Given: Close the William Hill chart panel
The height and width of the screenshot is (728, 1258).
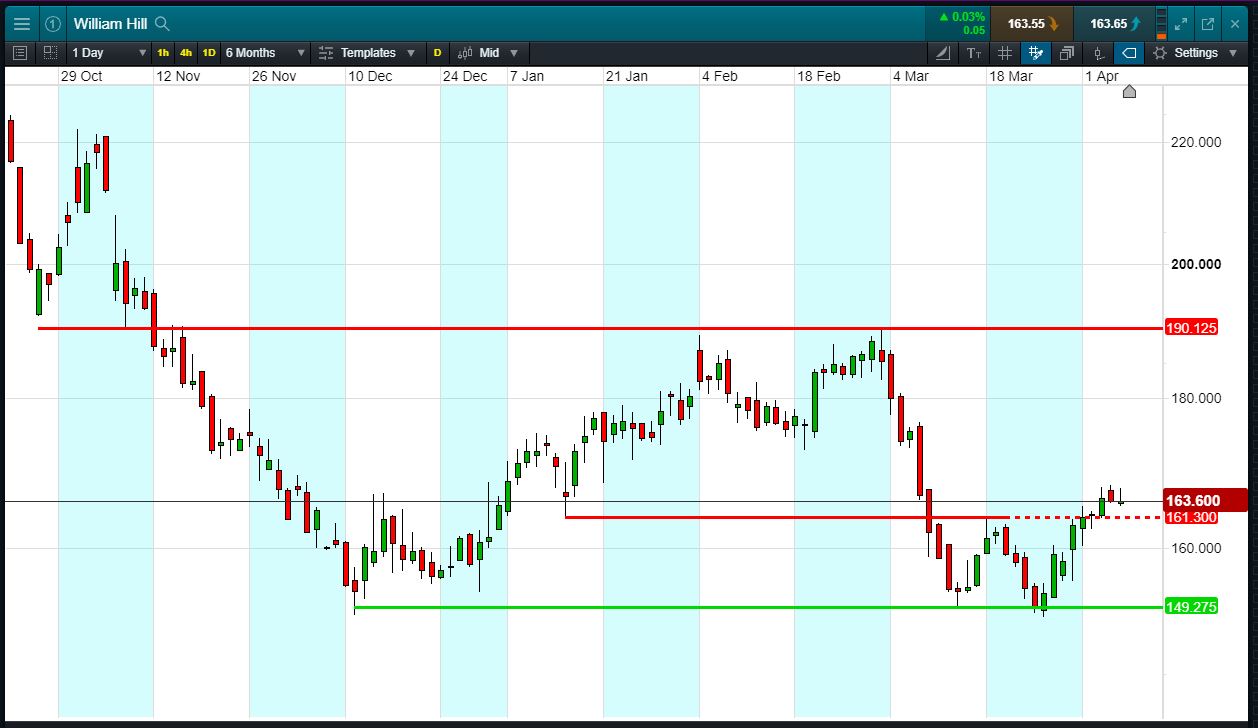Looking at the screenshot, I should click(x=1235, y=24).
